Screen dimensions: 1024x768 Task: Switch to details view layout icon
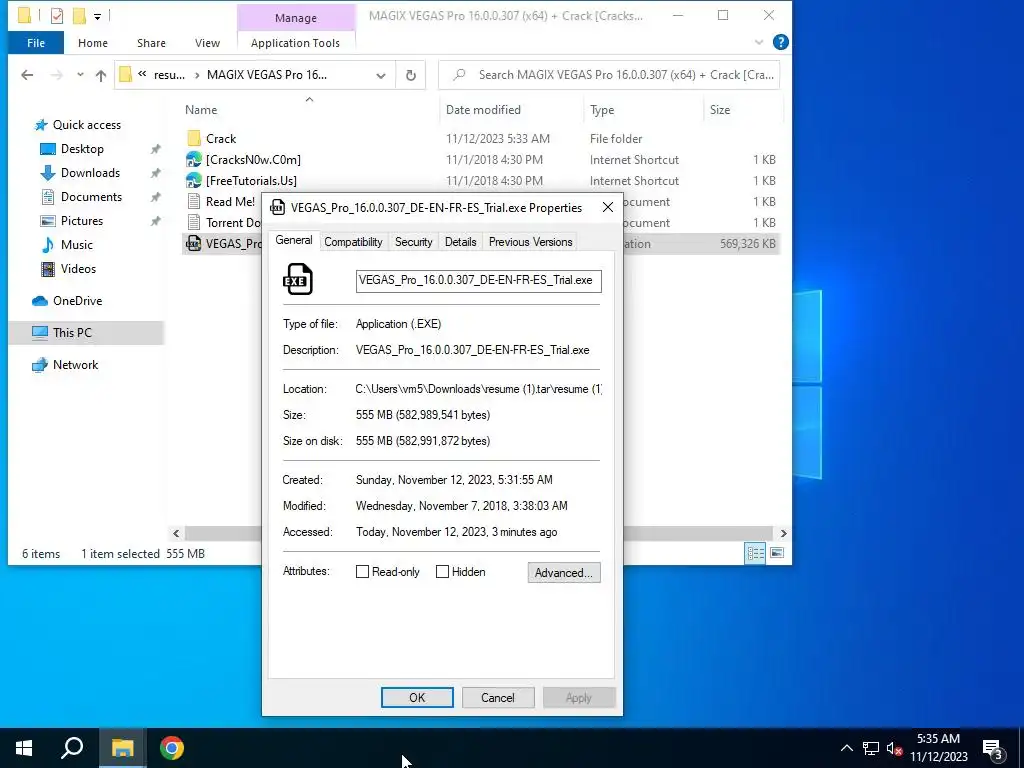point(756,553)
